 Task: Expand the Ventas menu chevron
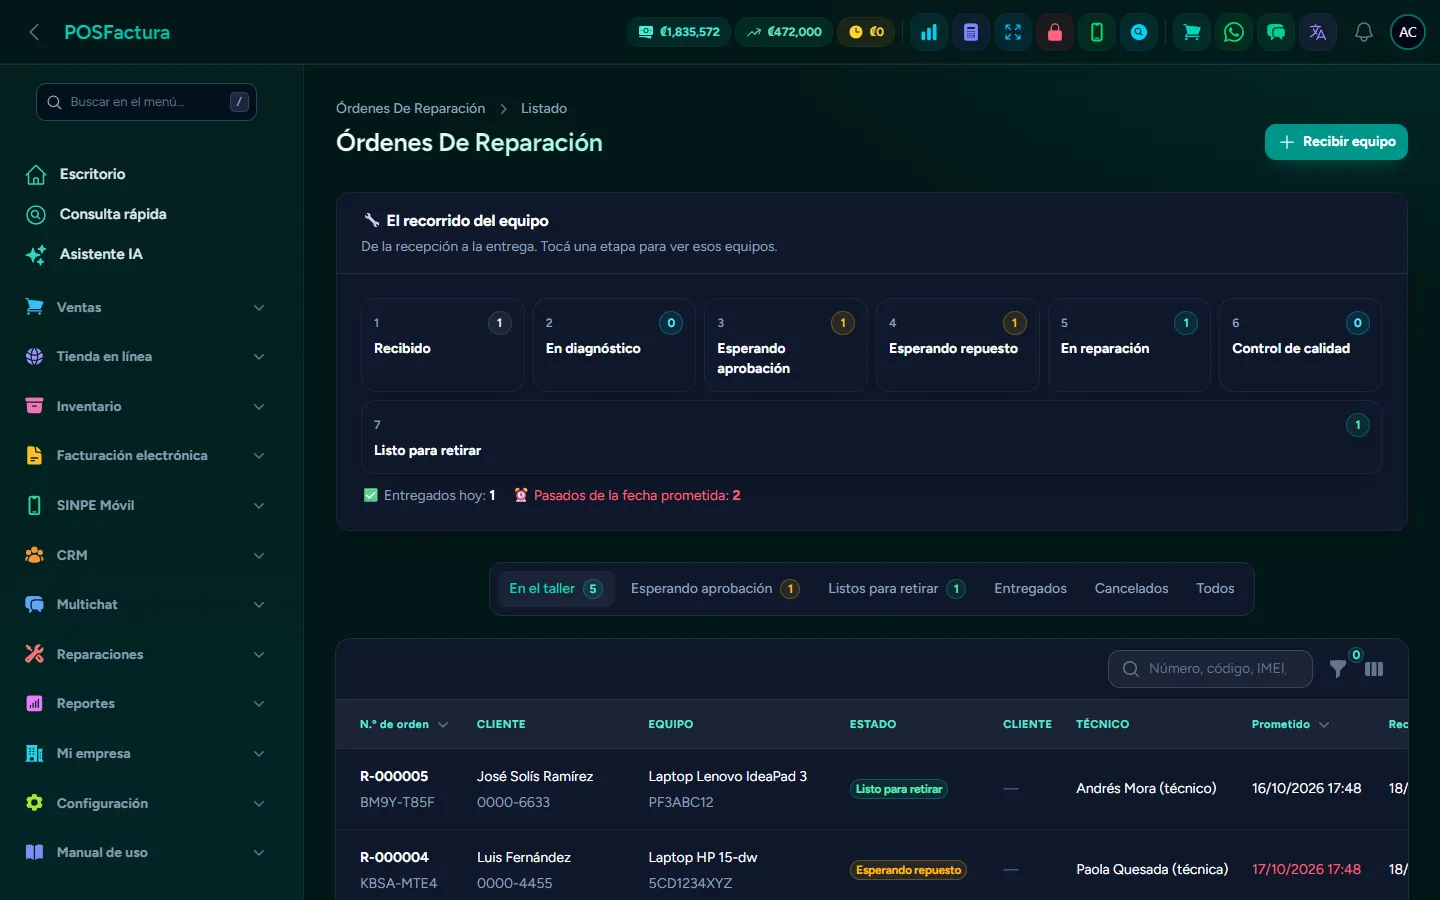click(259, 307)
